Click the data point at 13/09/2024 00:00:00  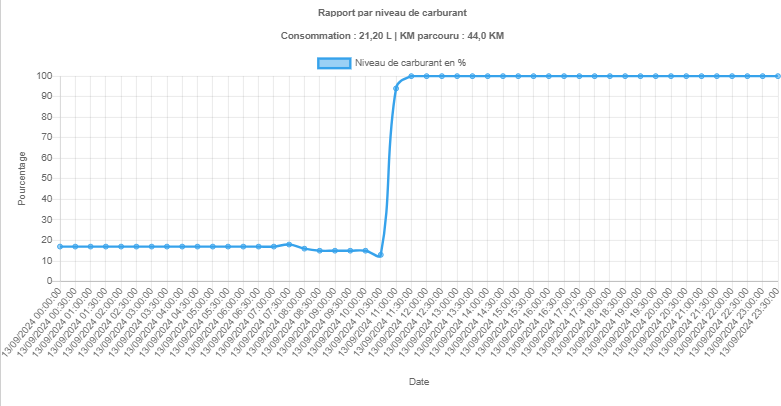pyautogui.click(x=60, y=246)
